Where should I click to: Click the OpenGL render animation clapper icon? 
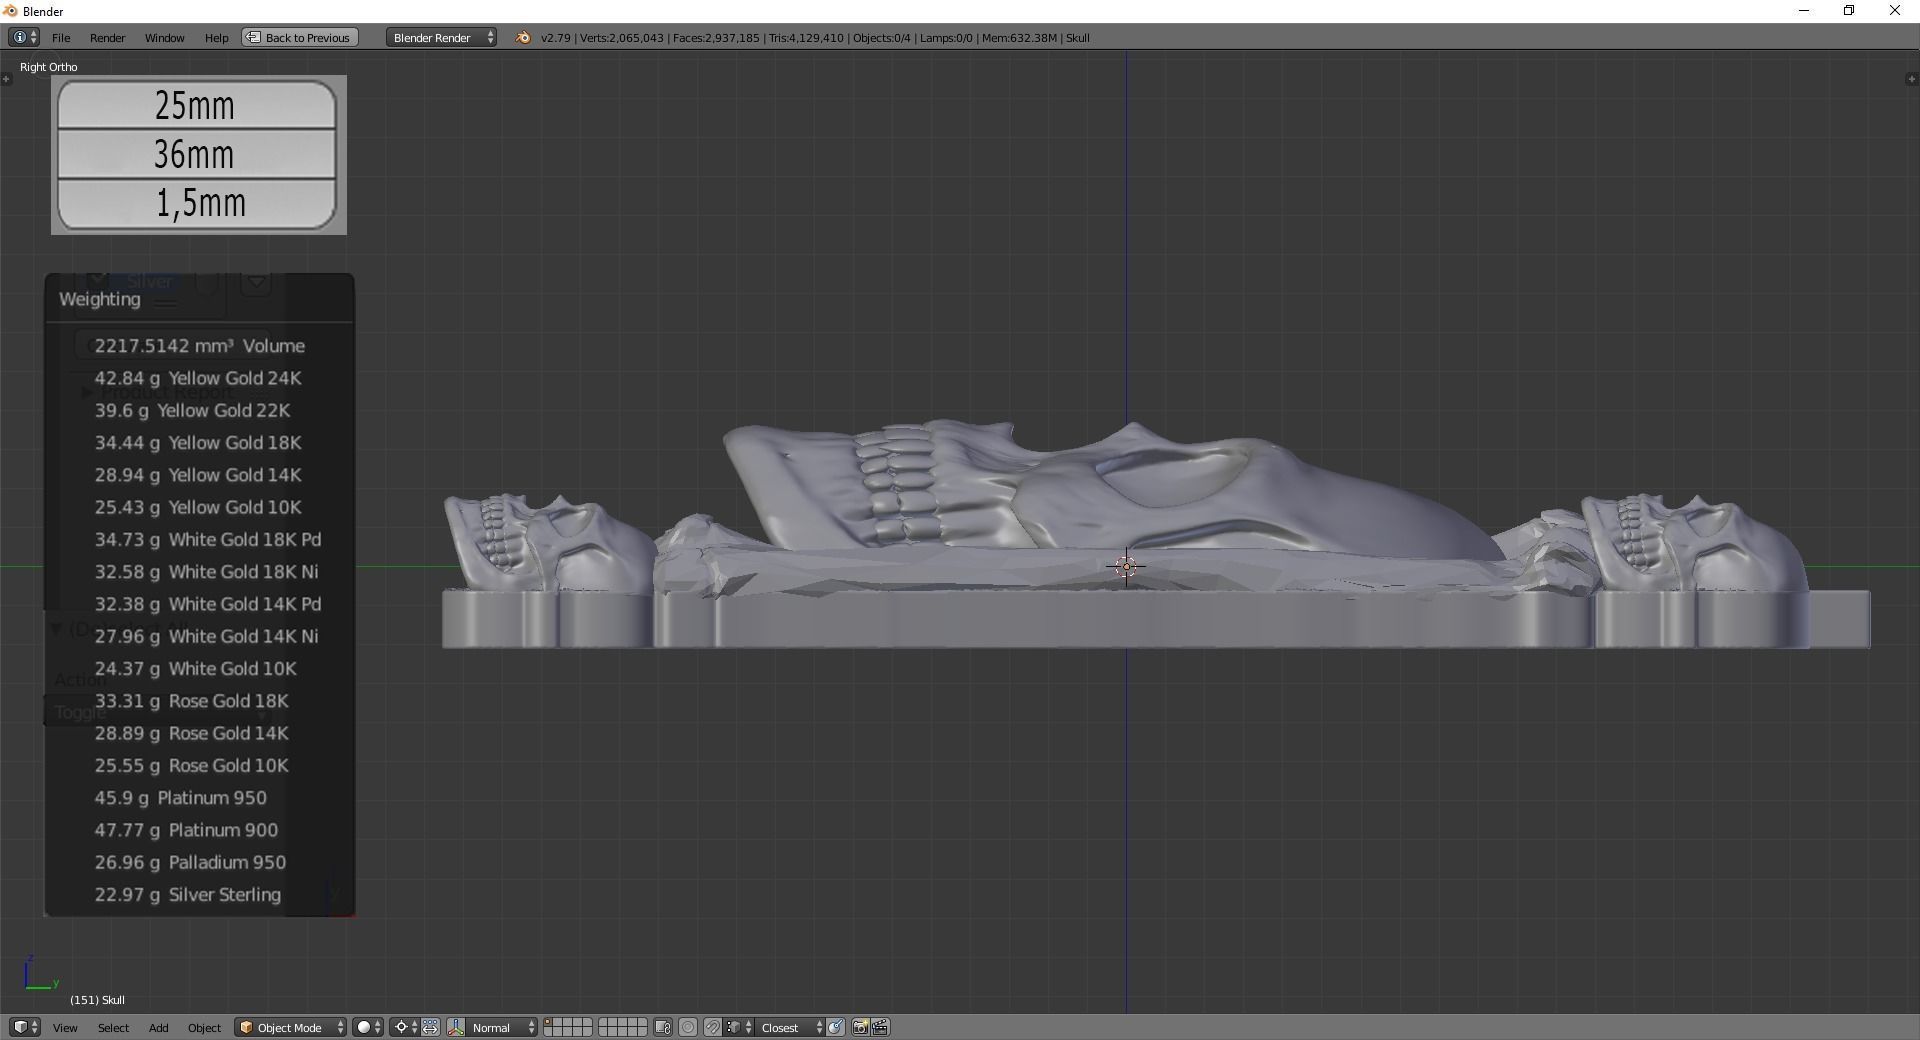pos(881,1027)
